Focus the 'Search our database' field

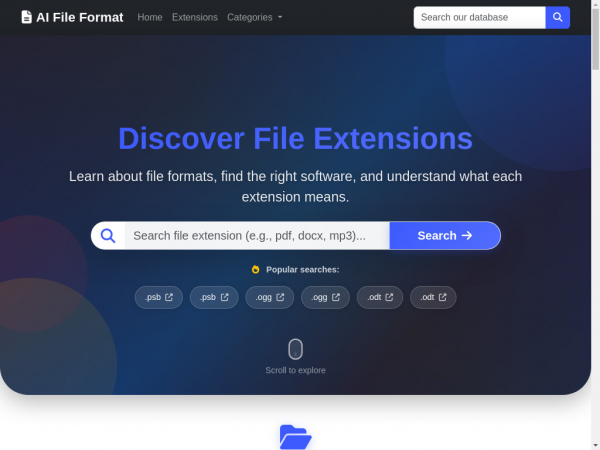point(479,17)
